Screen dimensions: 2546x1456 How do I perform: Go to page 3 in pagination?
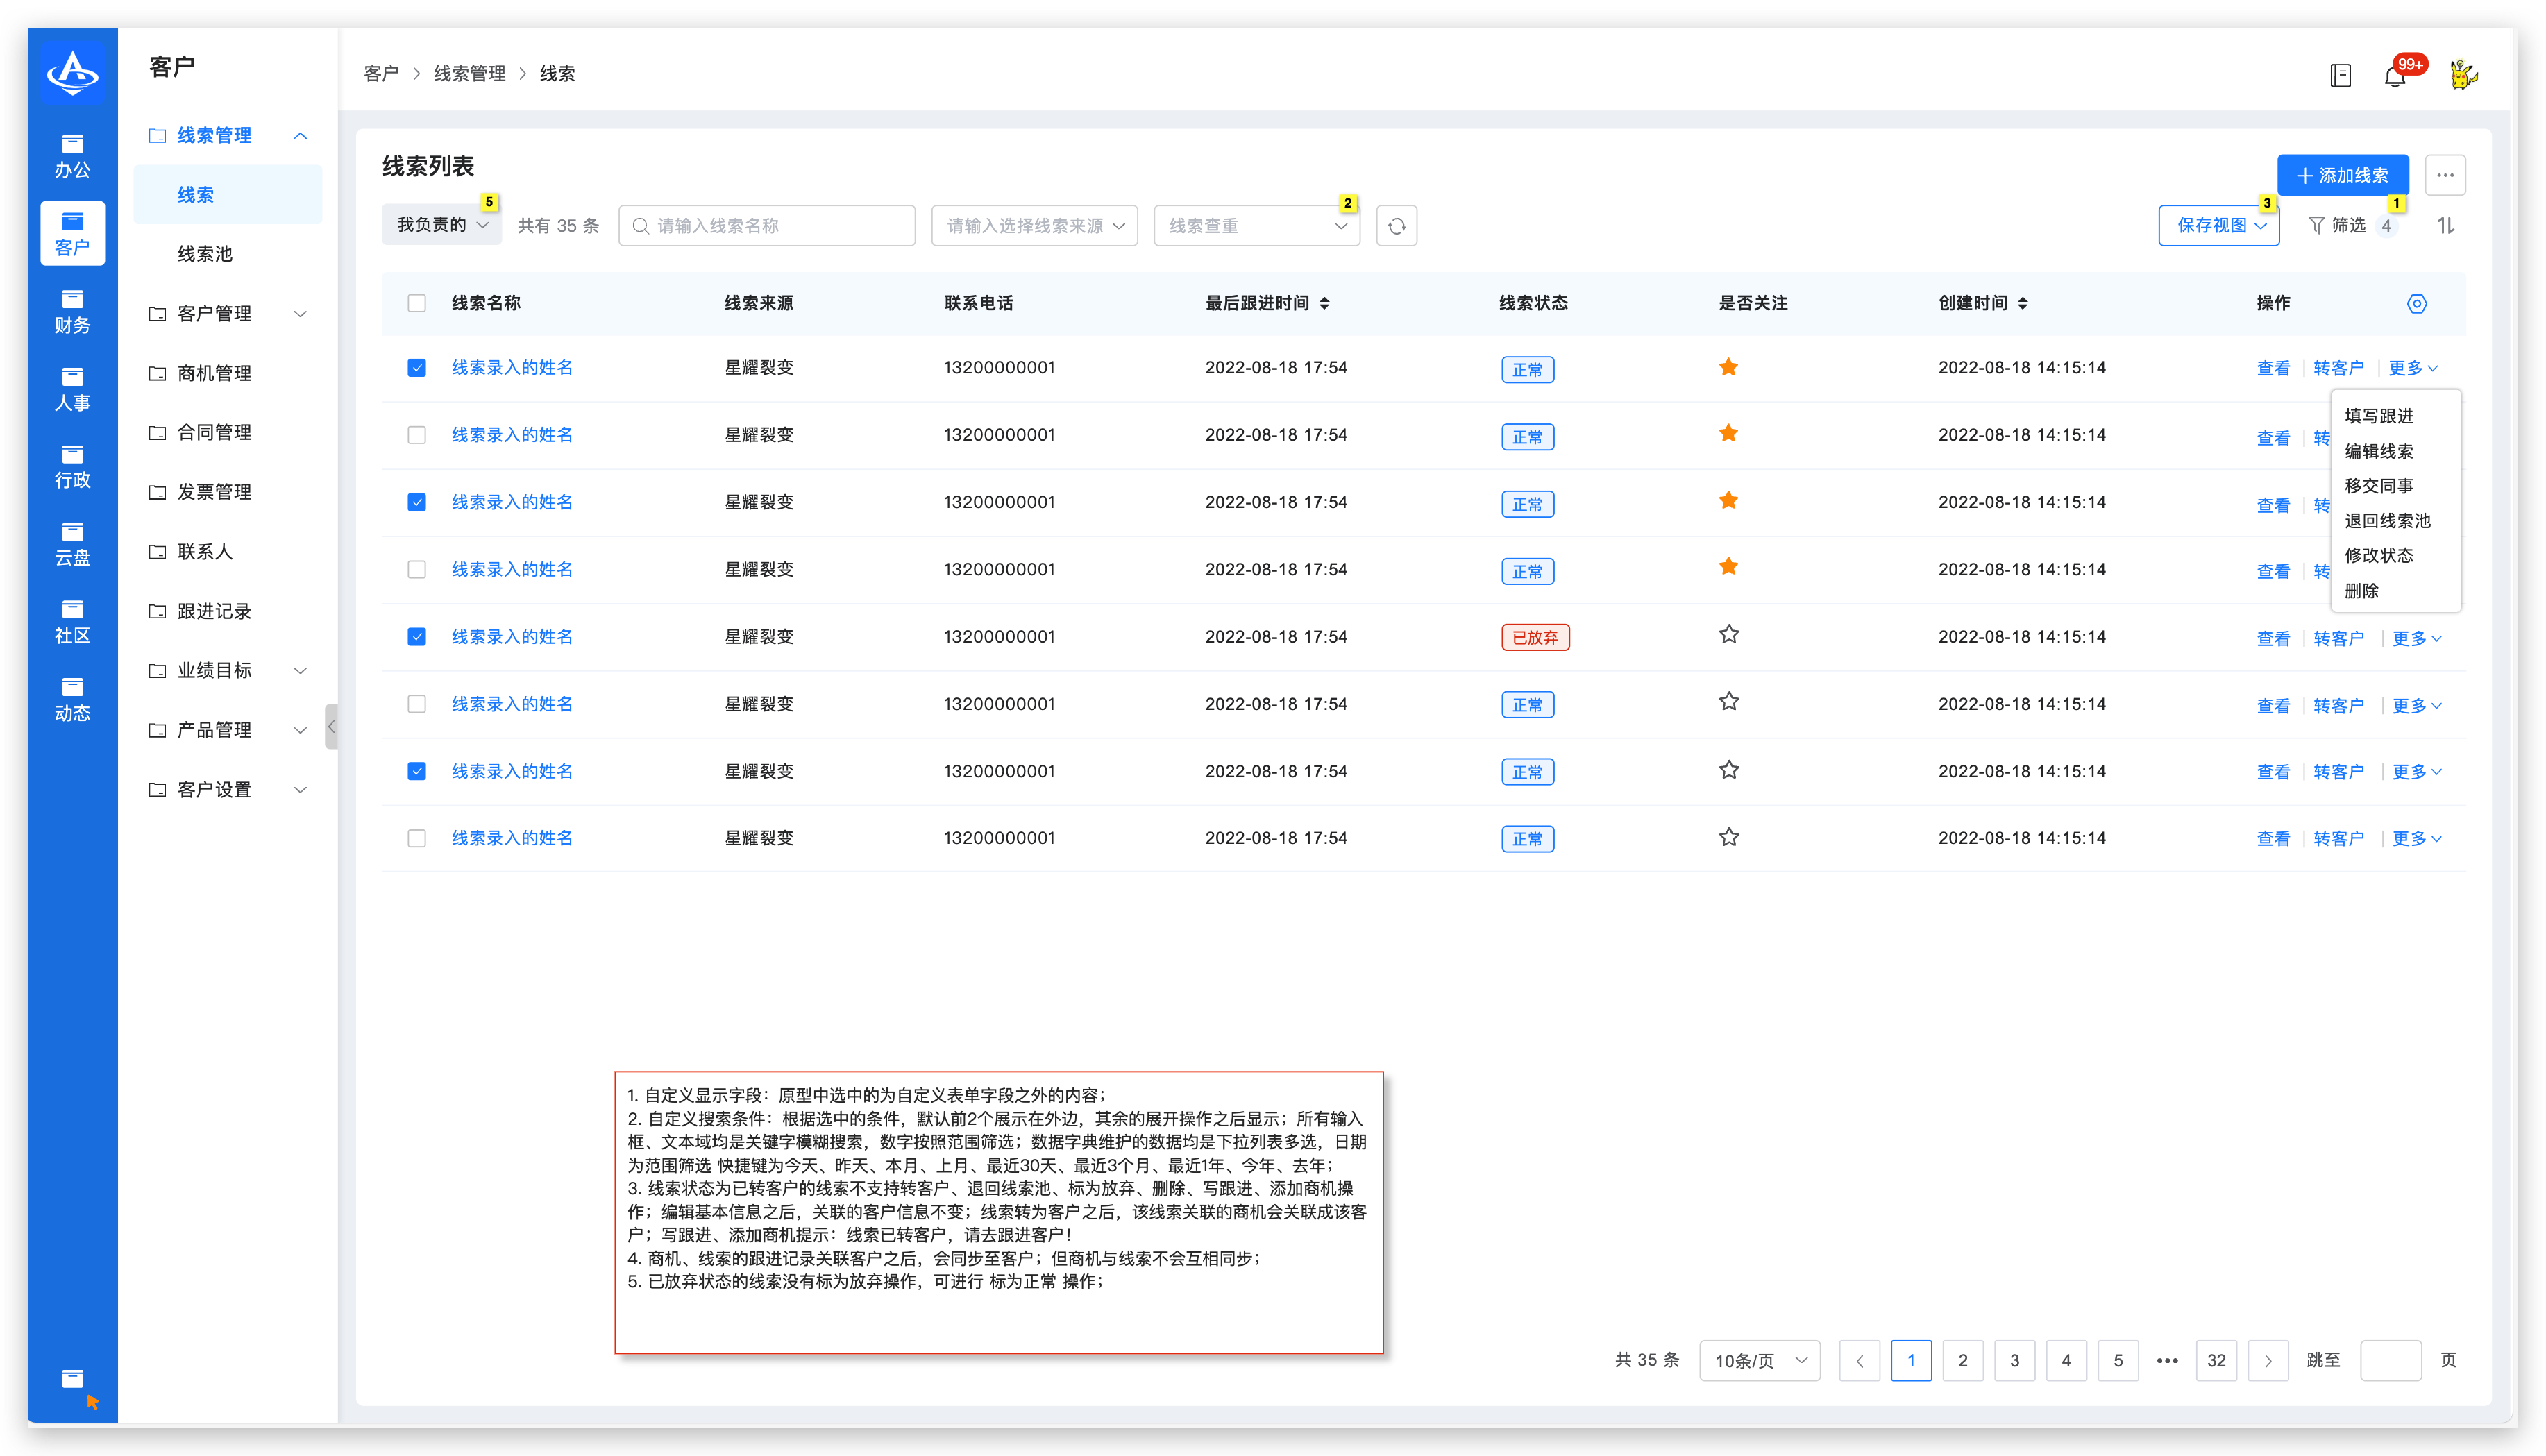2014,1360
